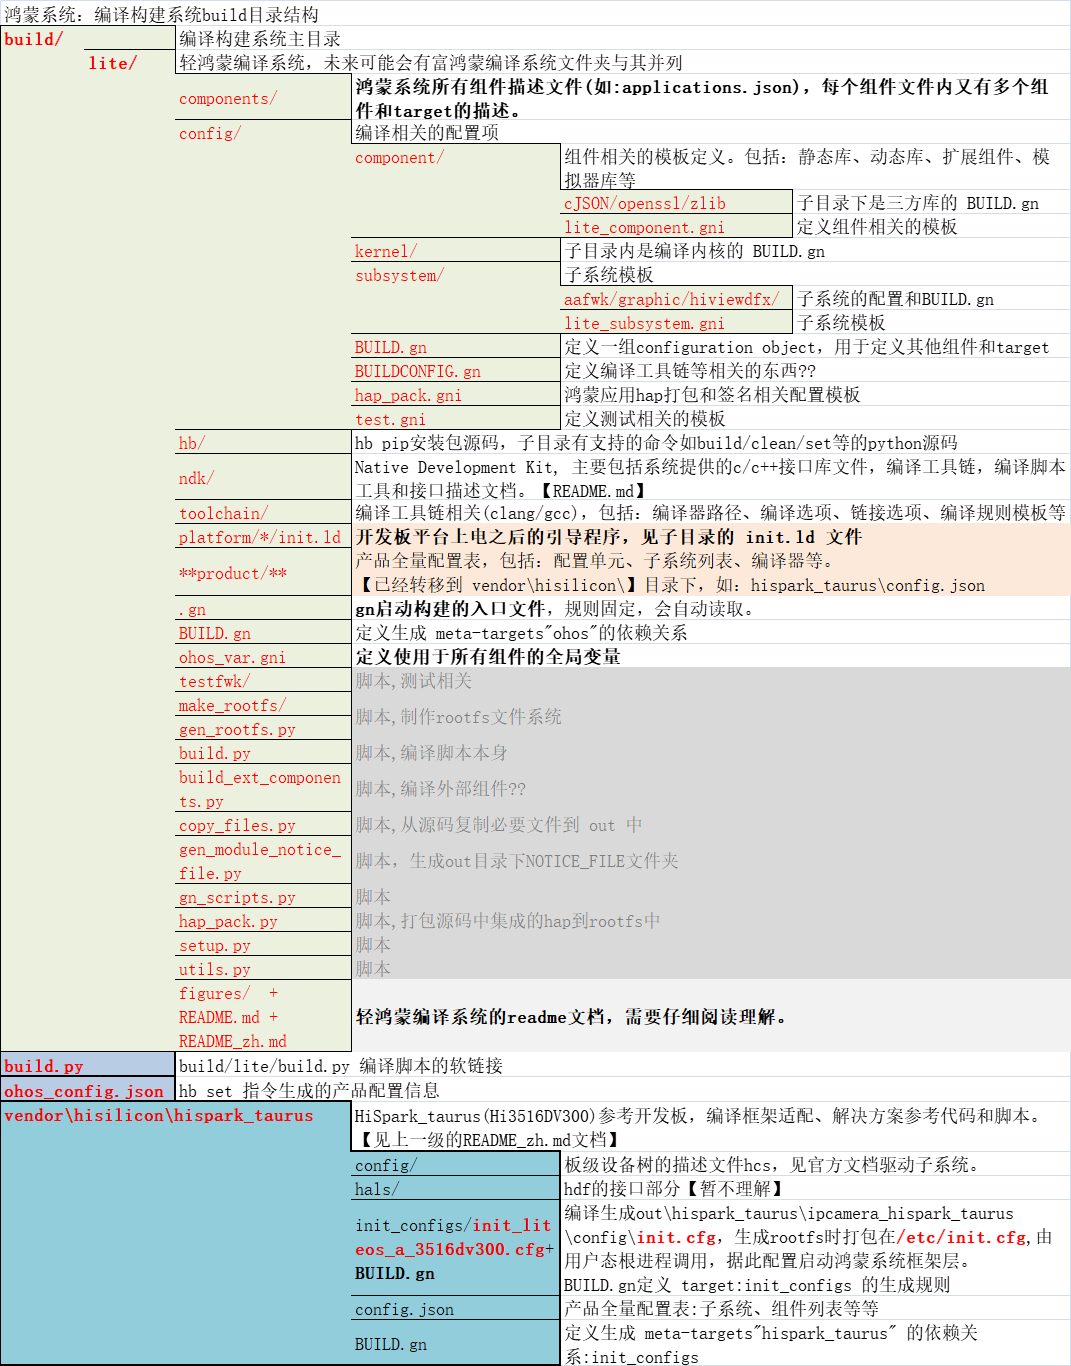Open the toolchain/ clang/gcc directory
The width and height of the screenshot is (1071, 1366).
pos(222,513)
